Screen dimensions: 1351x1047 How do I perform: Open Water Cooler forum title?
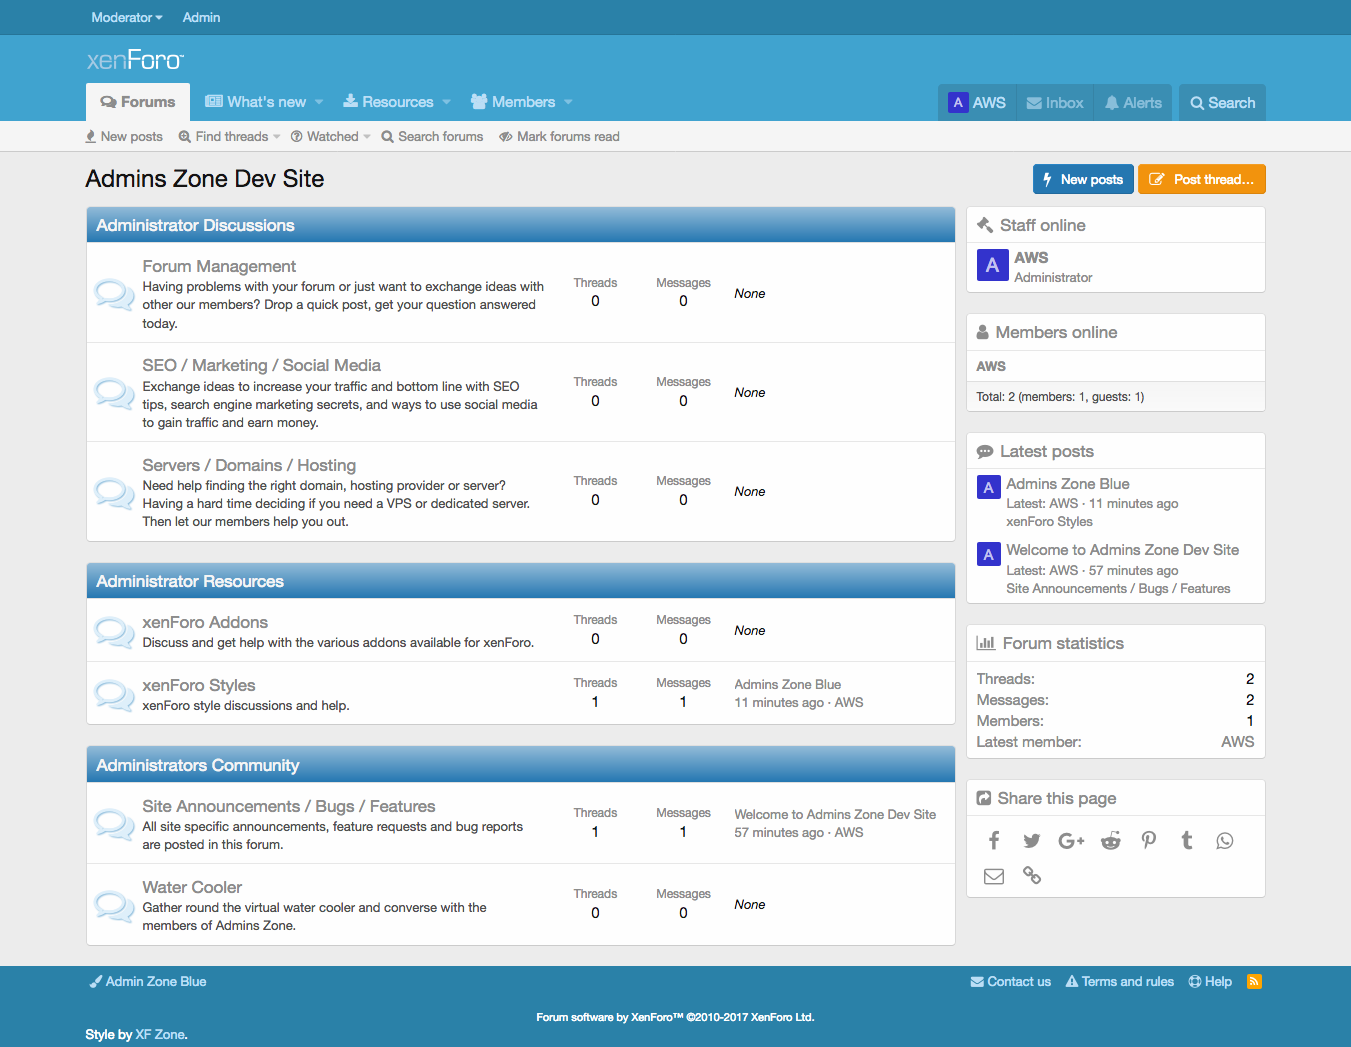pos(192,887)
